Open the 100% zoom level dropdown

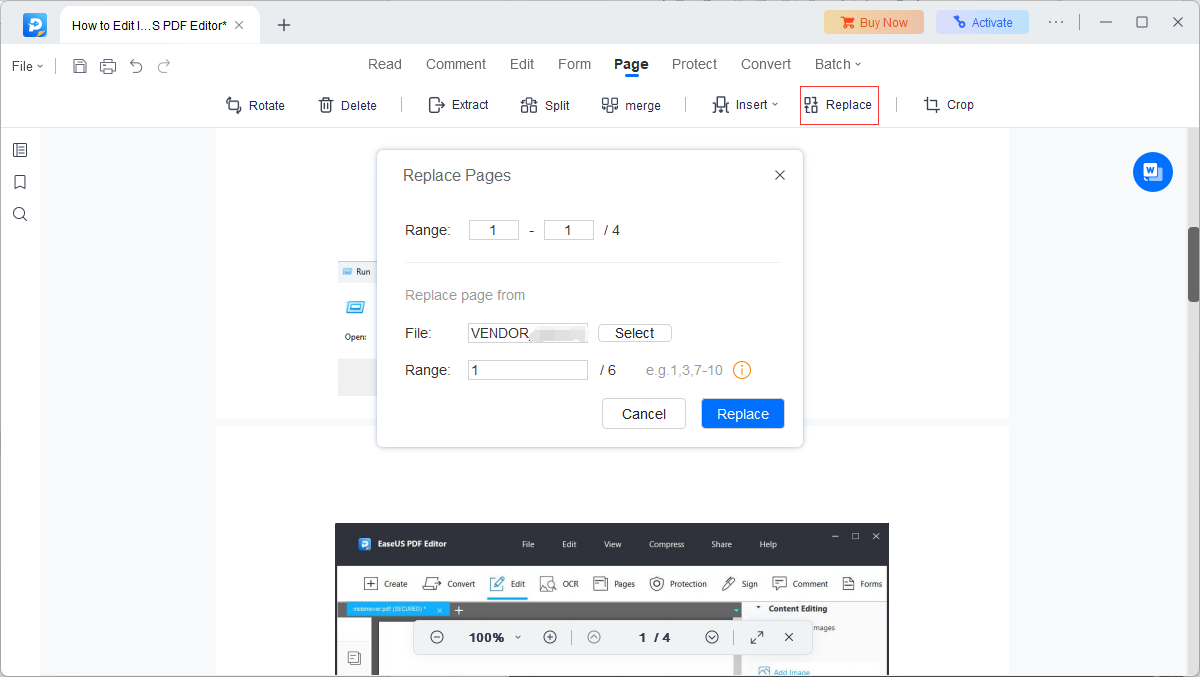coord(495,637)
